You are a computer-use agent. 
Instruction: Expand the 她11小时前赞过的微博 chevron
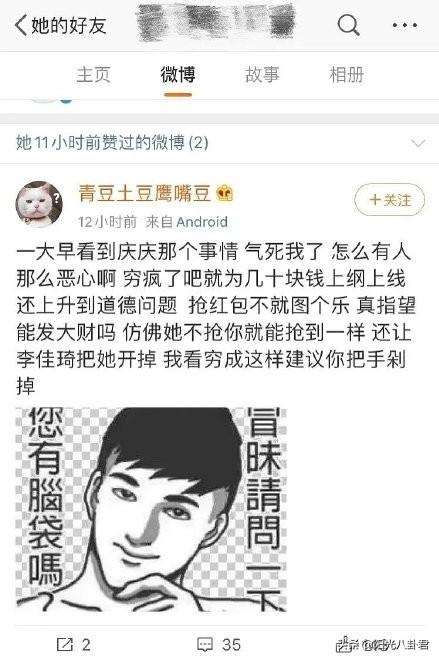pyautogui.click(x=418, y=143)
